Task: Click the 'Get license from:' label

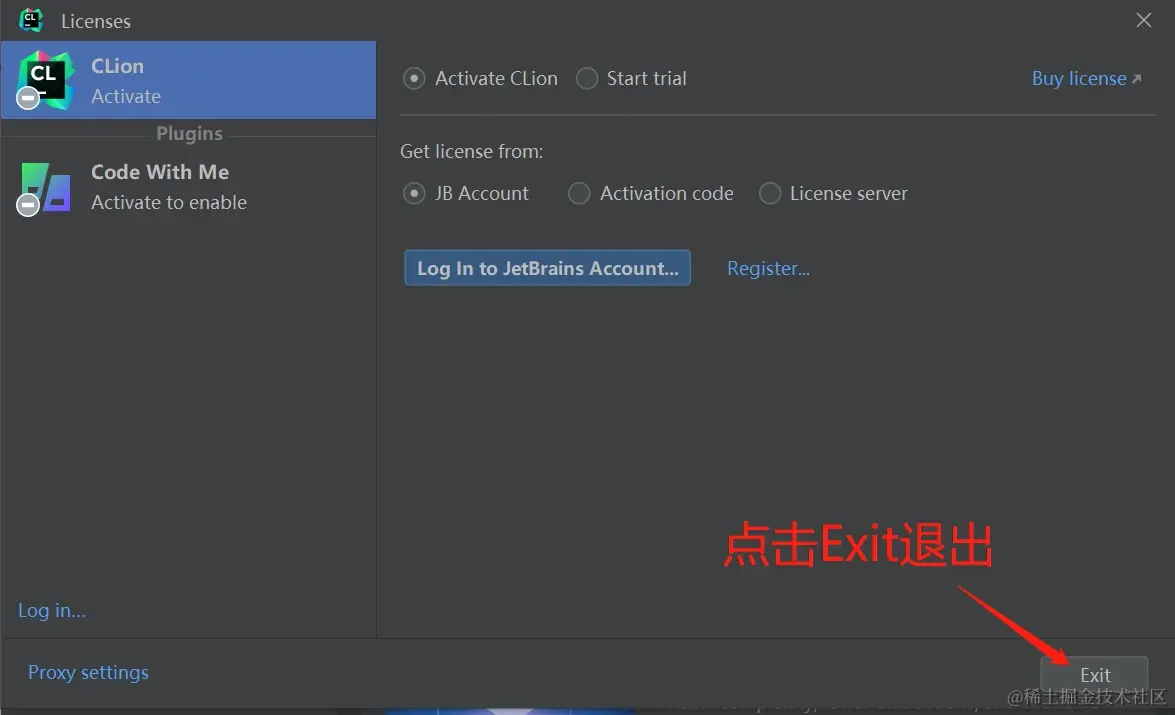Action: point(471,151)
